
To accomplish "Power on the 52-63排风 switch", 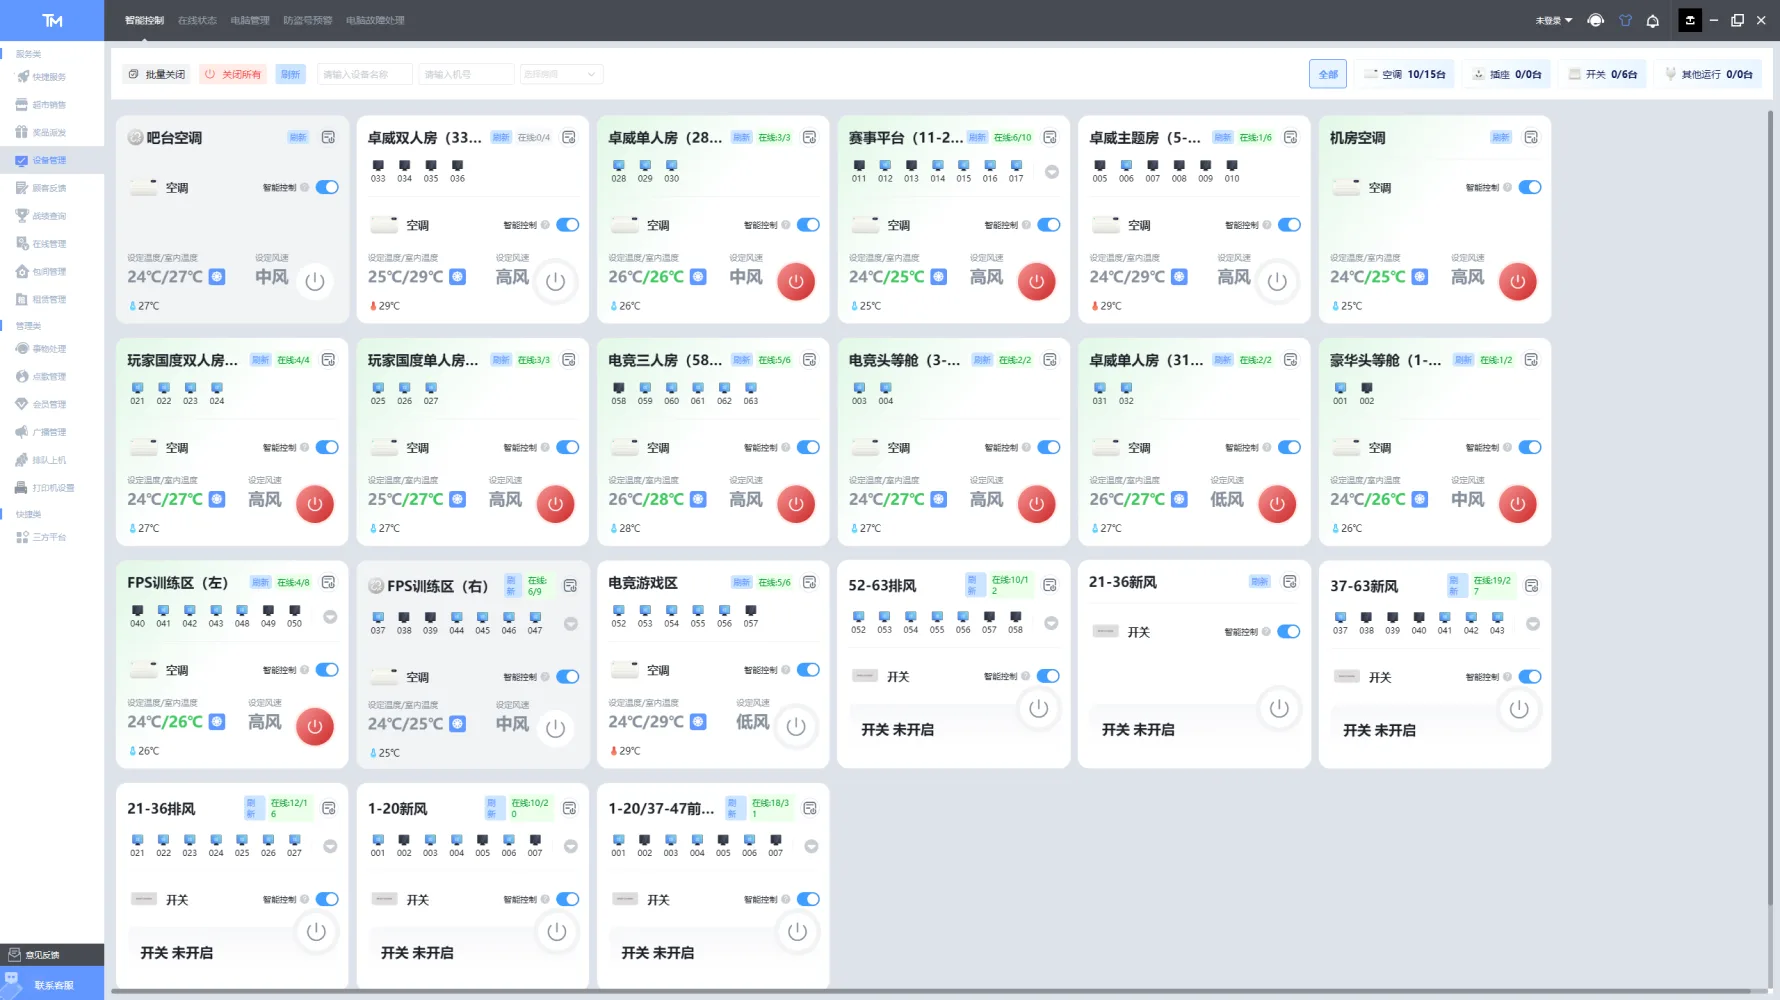I will [1038, 708].
